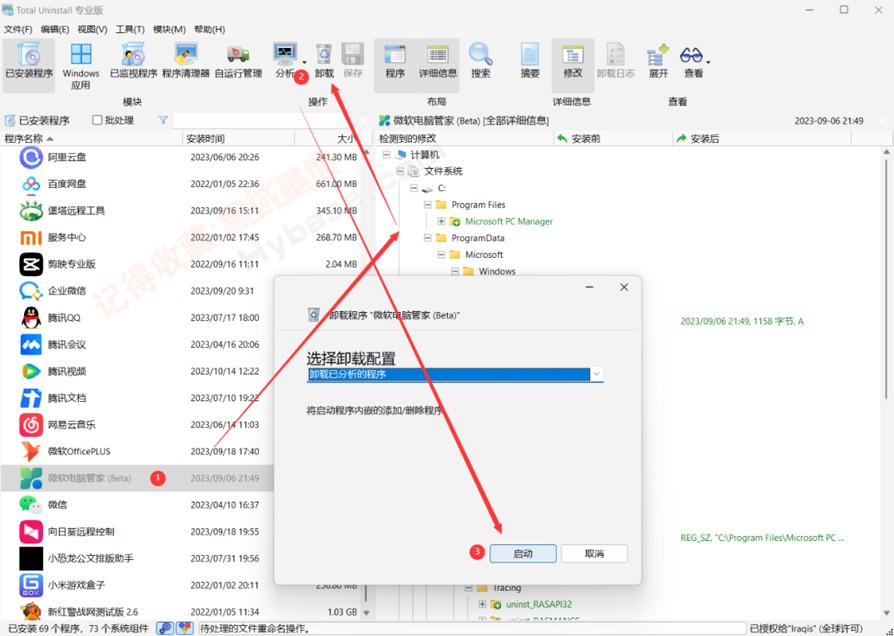The height and width of the screenshot is (636, 894).
Task: Launch the 程序清理器 tool
Action: 186,62
